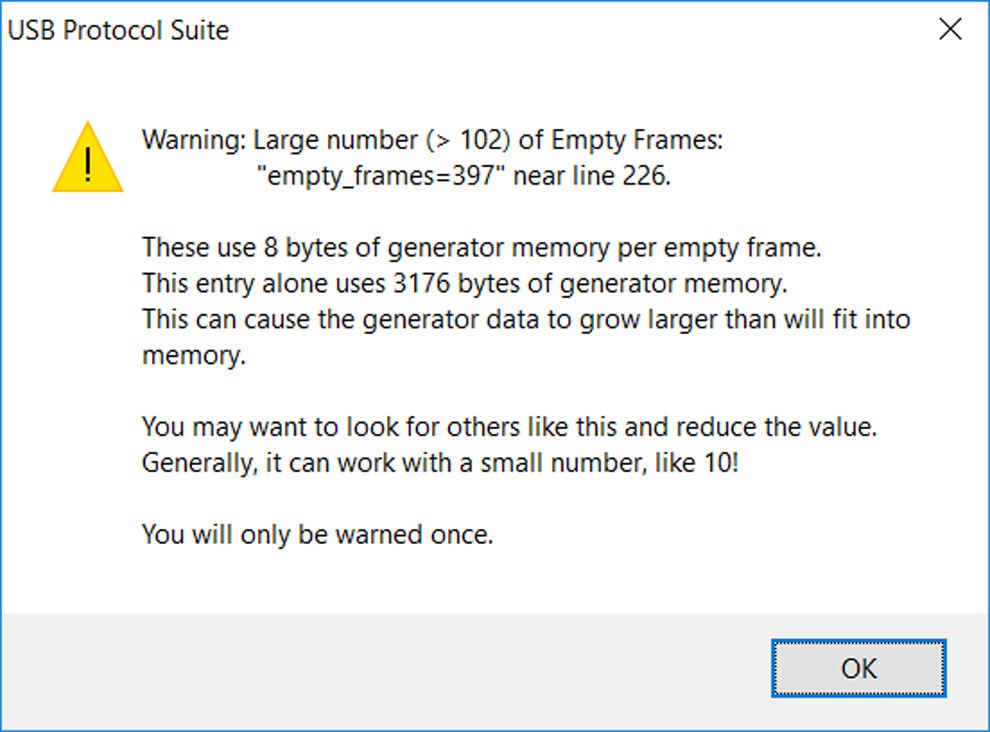This screenshot has width=990, height=732.
Task: Click the '8 bytes of generator memory' sentence
Action: point(481,248)
